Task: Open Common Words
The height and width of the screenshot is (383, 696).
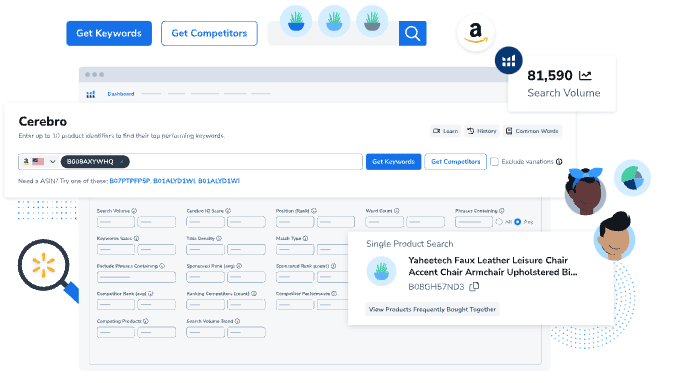Action: click(532, 131)
